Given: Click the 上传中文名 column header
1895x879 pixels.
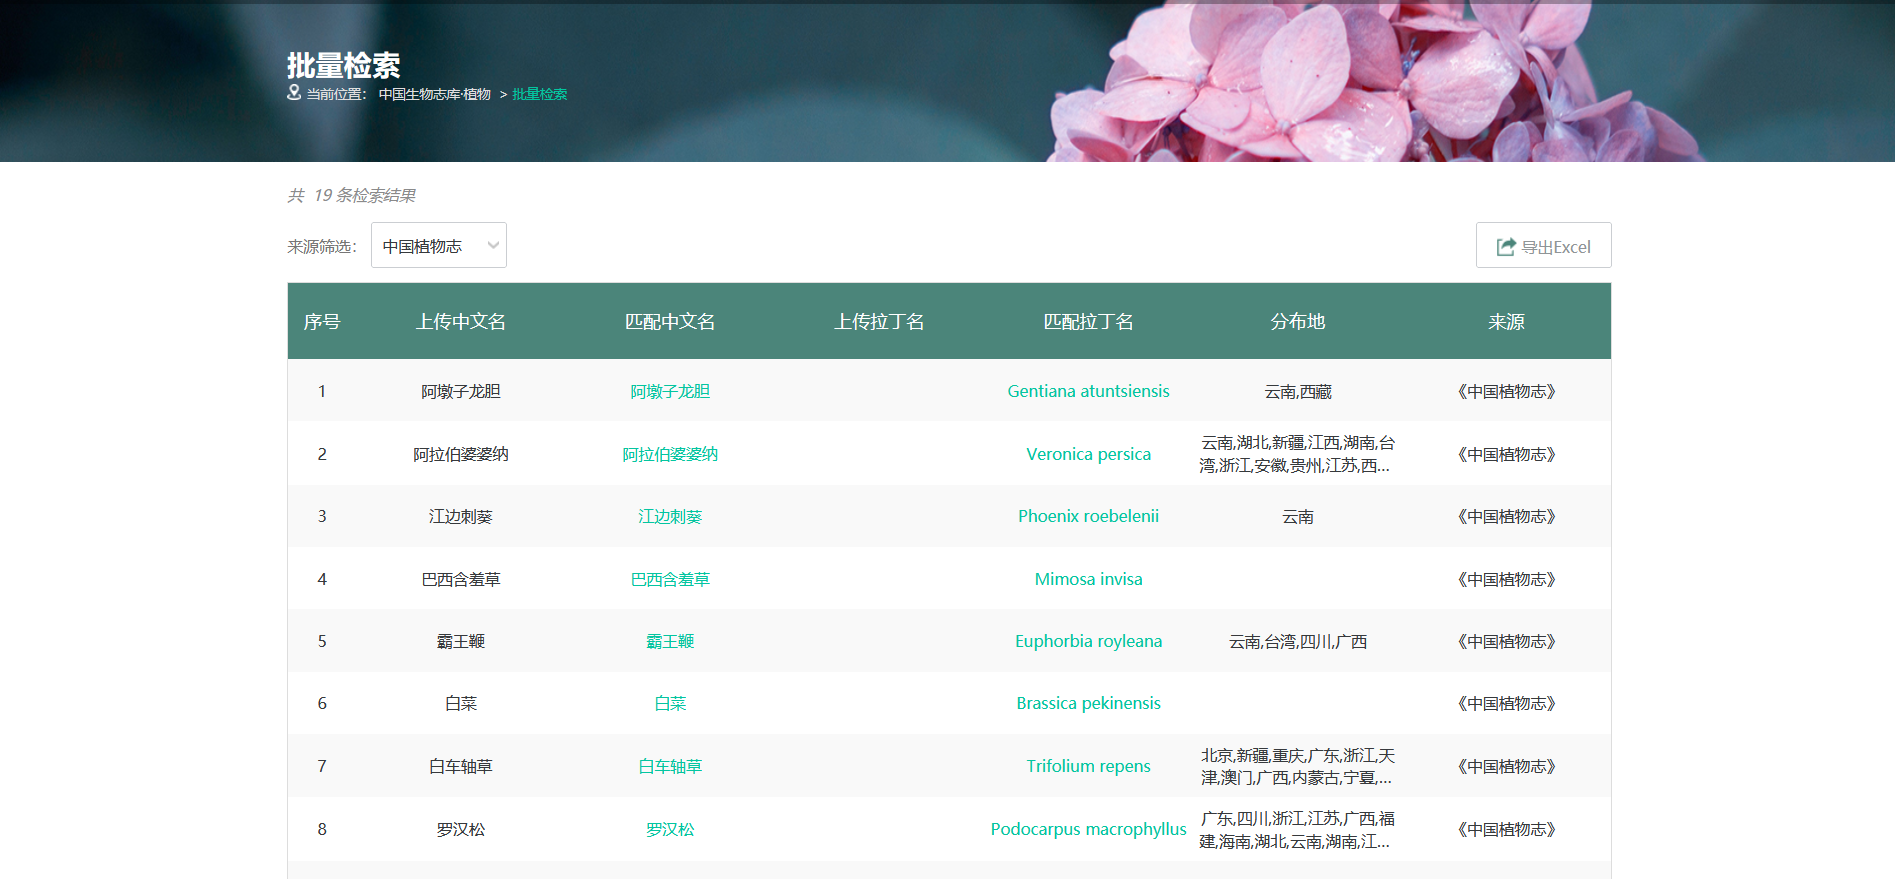Looking at the screenshot, I should tap(461, 322).
